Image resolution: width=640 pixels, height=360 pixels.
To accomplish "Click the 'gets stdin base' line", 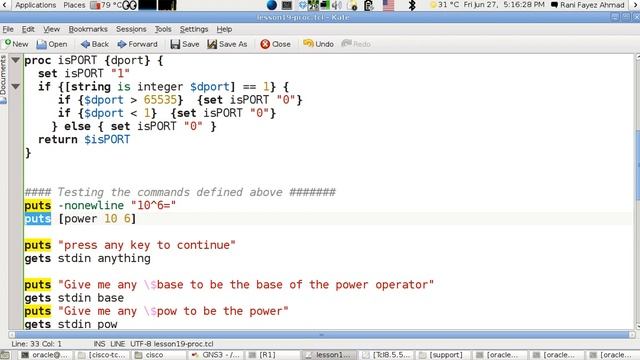I will [x=74, y=298].
